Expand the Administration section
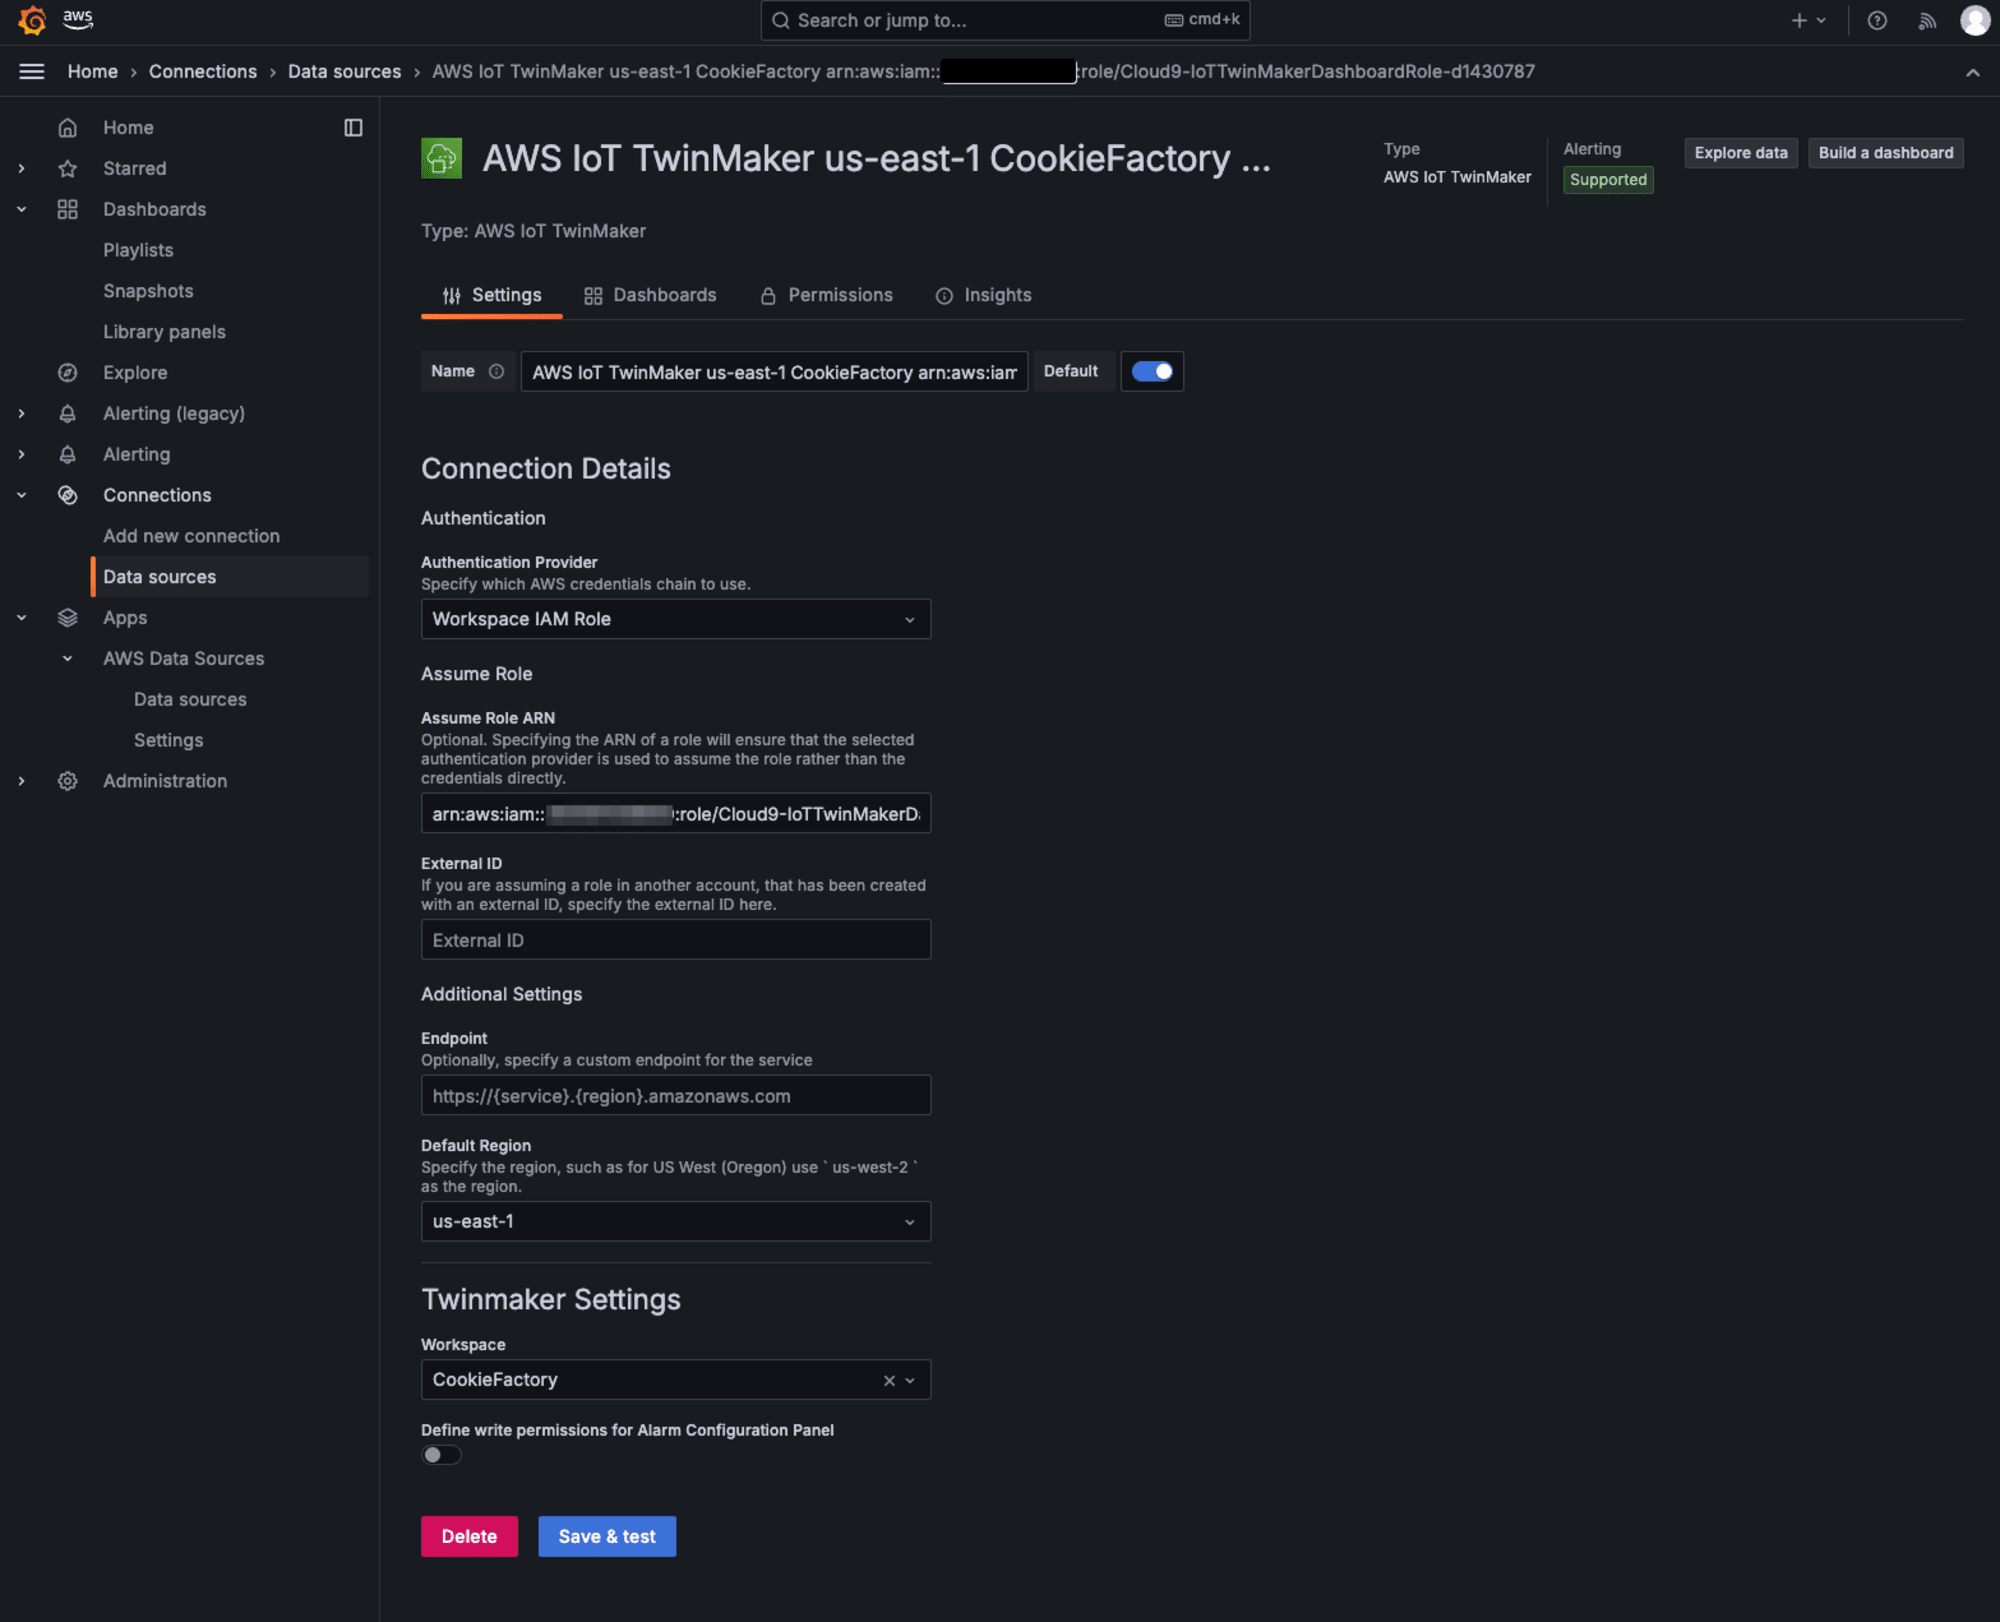This screenshot has width=2000, height=1622. click(21, 781)
